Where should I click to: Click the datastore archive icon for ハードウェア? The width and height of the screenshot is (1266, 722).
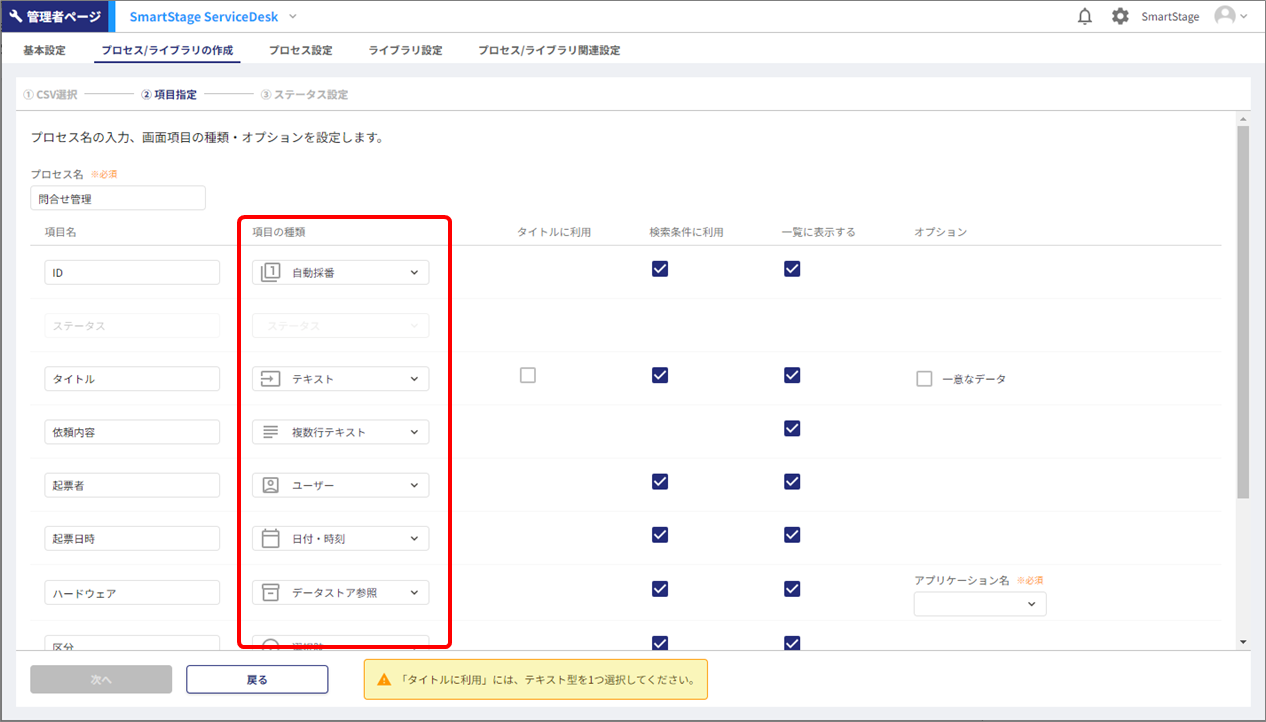[270, 592]
